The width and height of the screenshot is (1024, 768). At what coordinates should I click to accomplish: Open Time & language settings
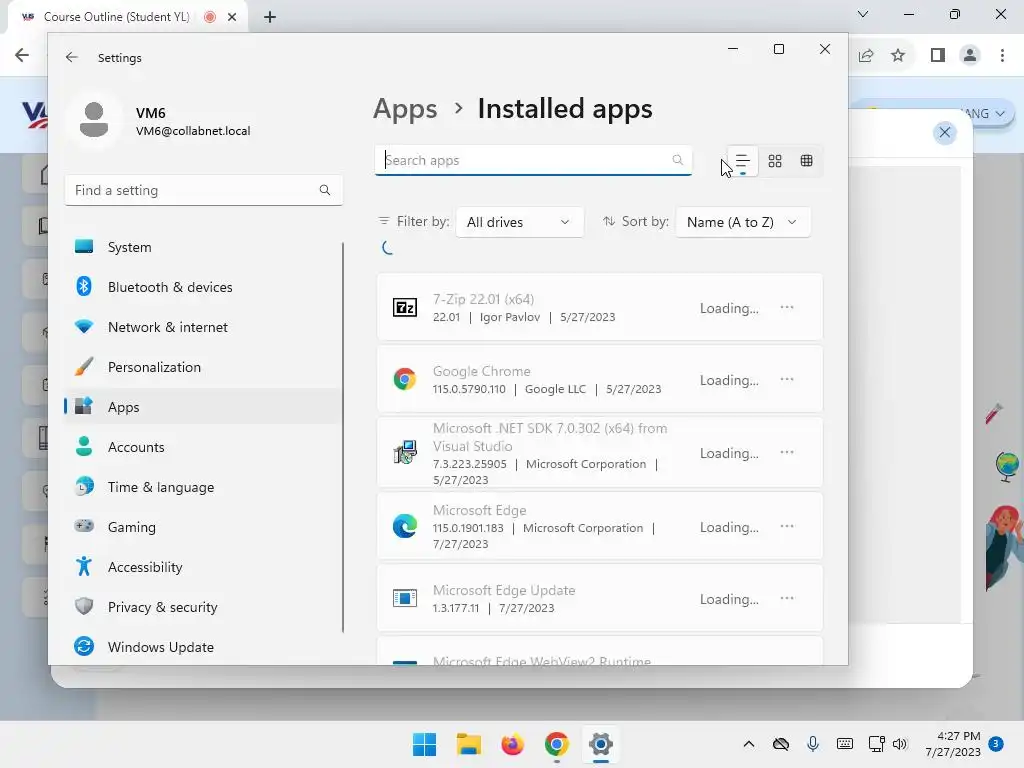203,487
